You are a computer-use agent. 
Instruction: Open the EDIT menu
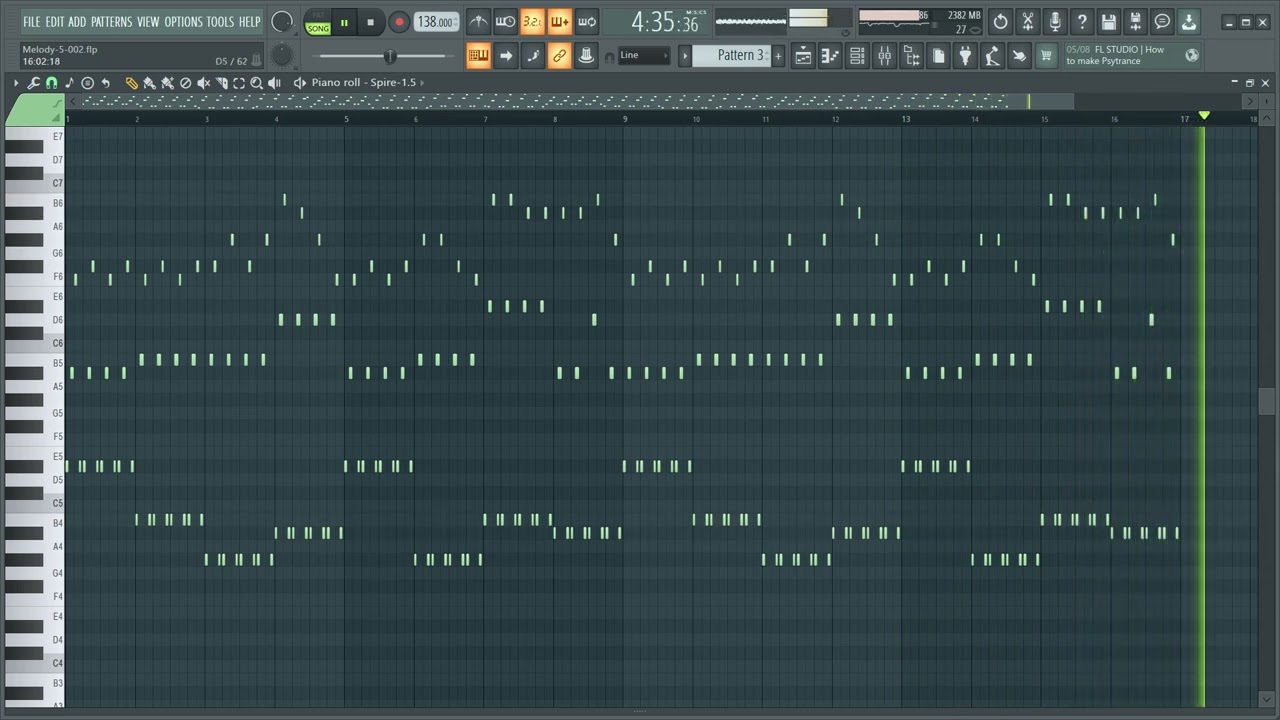pos(54,21)
